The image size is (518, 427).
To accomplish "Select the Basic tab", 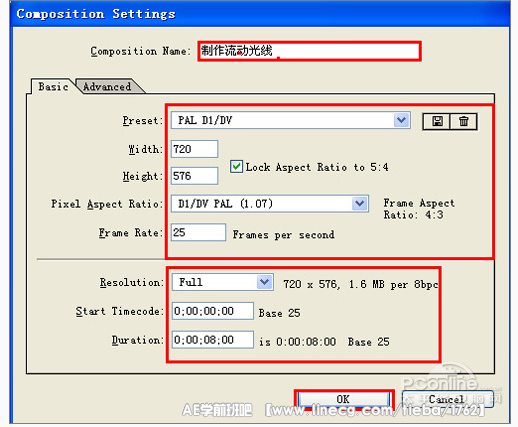I will 53,87.
